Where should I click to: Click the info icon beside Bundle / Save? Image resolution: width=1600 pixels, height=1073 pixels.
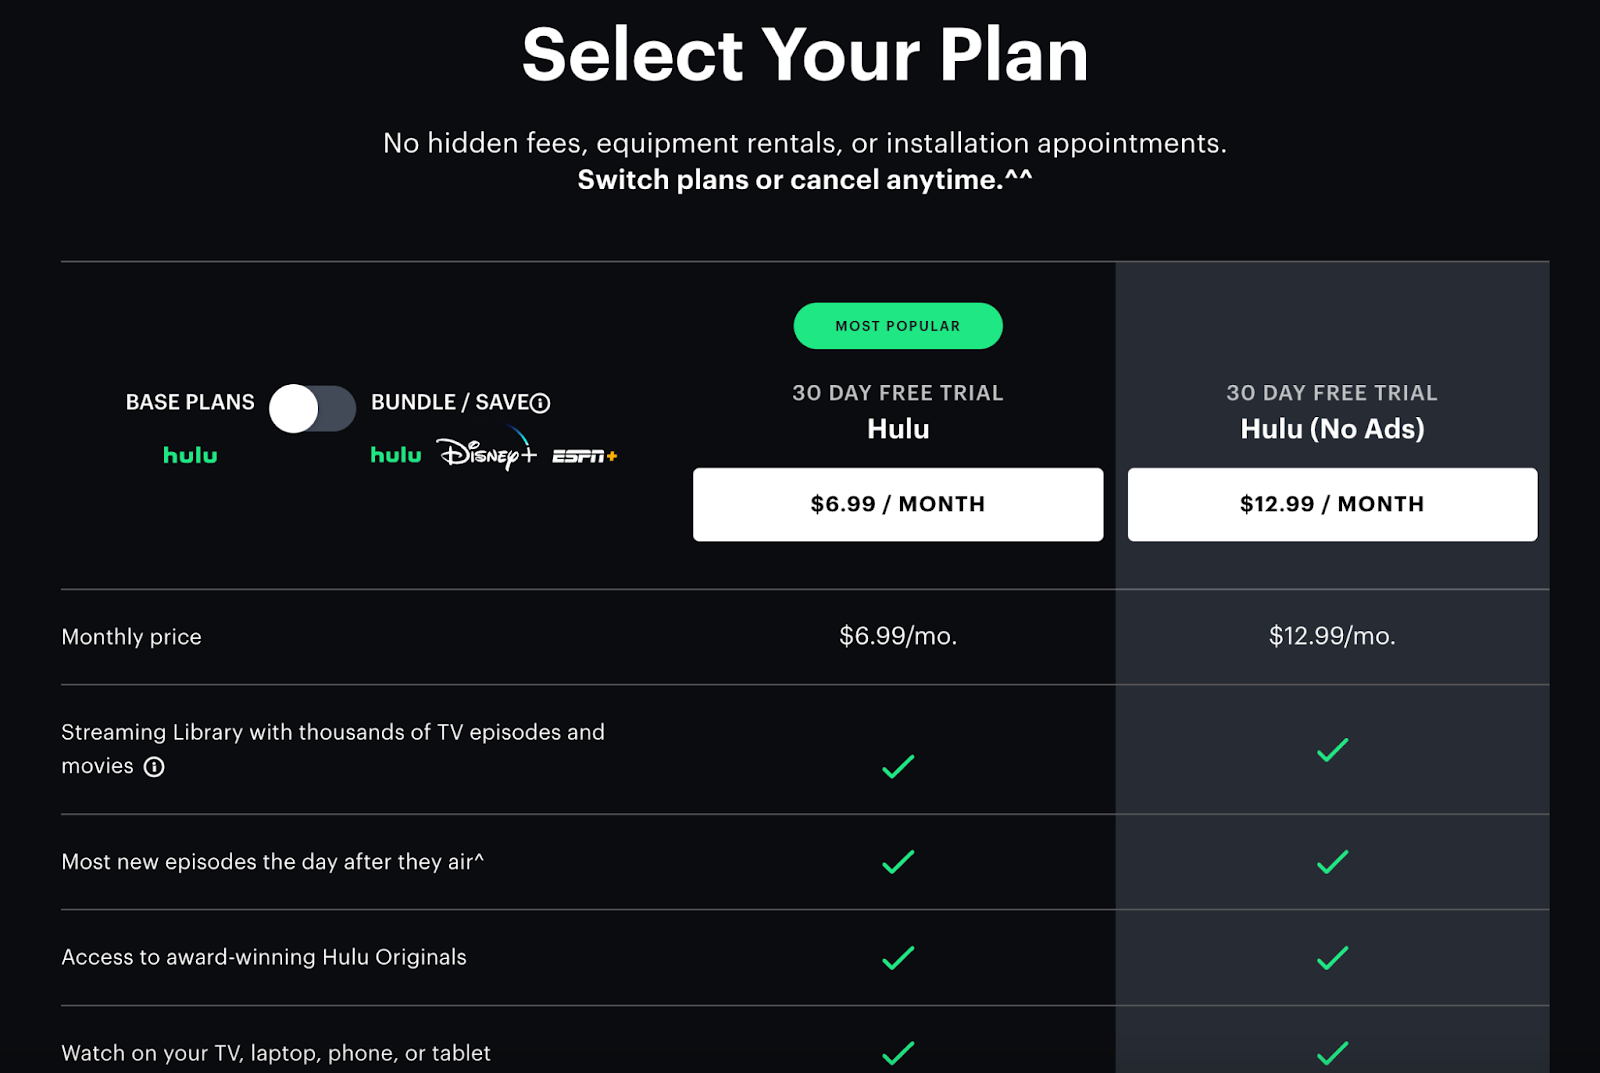tap(540, 403)
